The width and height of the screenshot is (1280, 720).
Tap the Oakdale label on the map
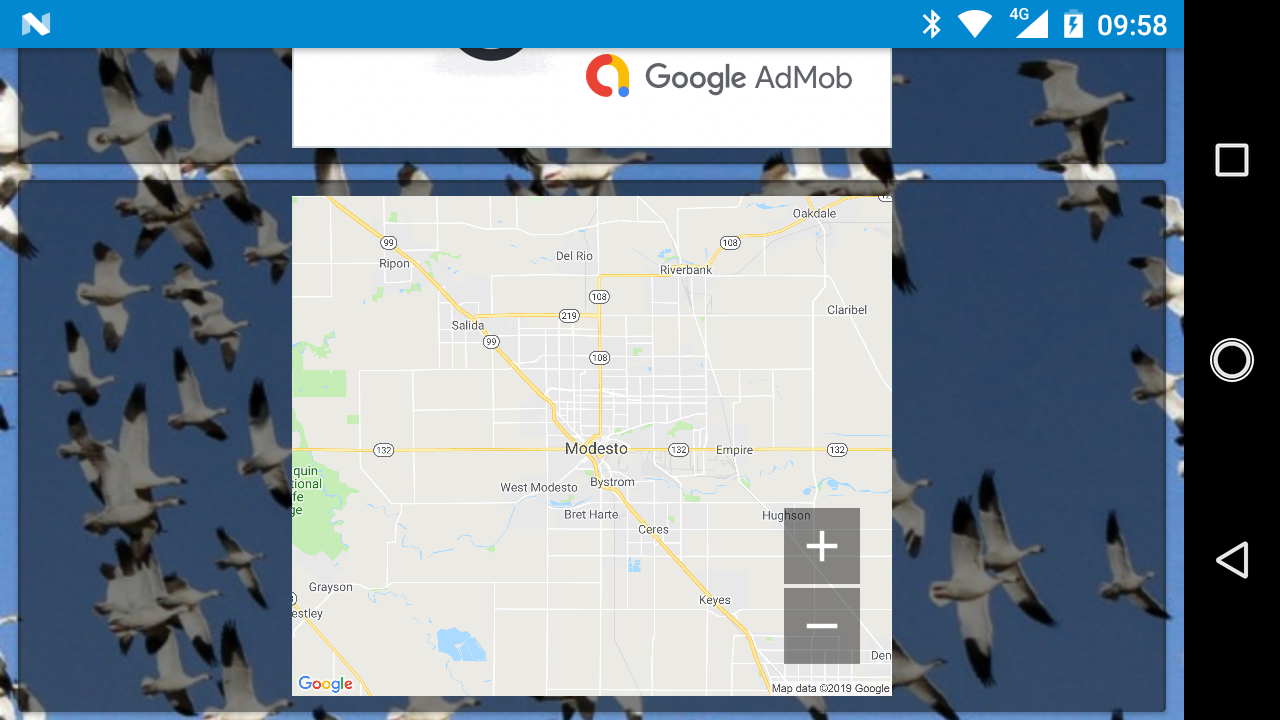tap(814, 214)
